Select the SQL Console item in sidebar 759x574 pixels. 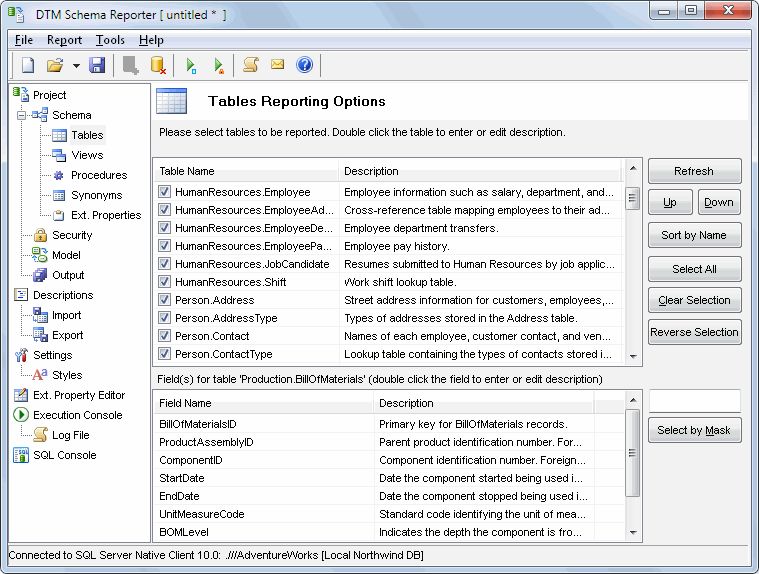coord(64,455)
